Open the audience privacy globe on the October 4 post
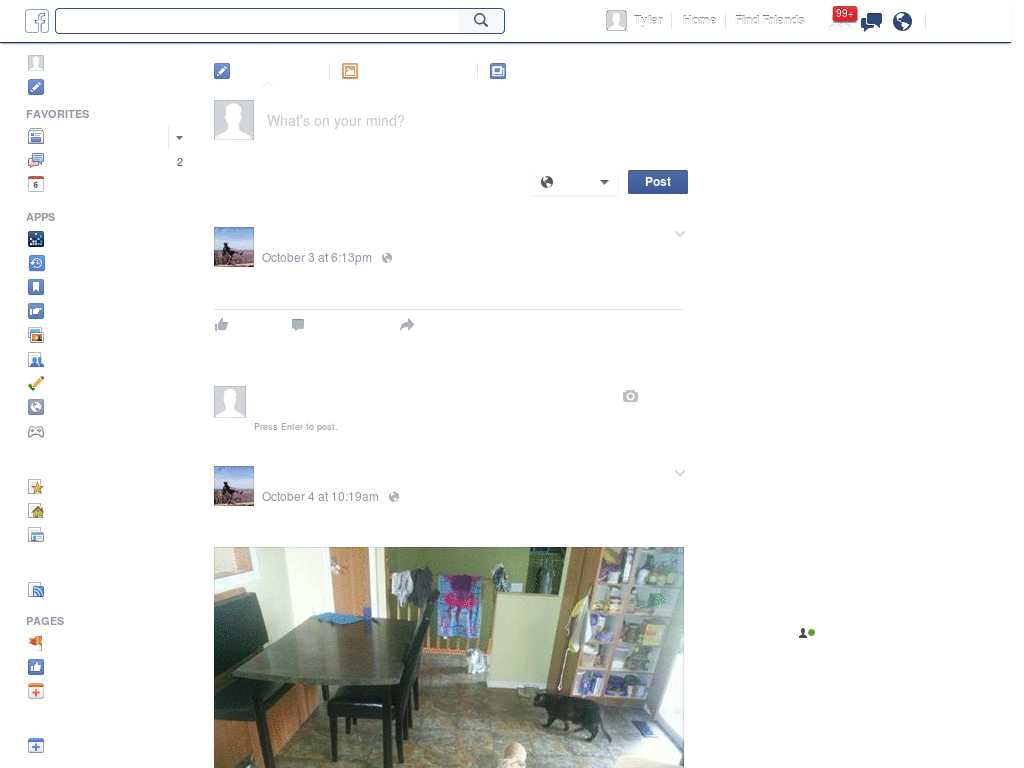 pyautogui.click(x=393, y=497)
